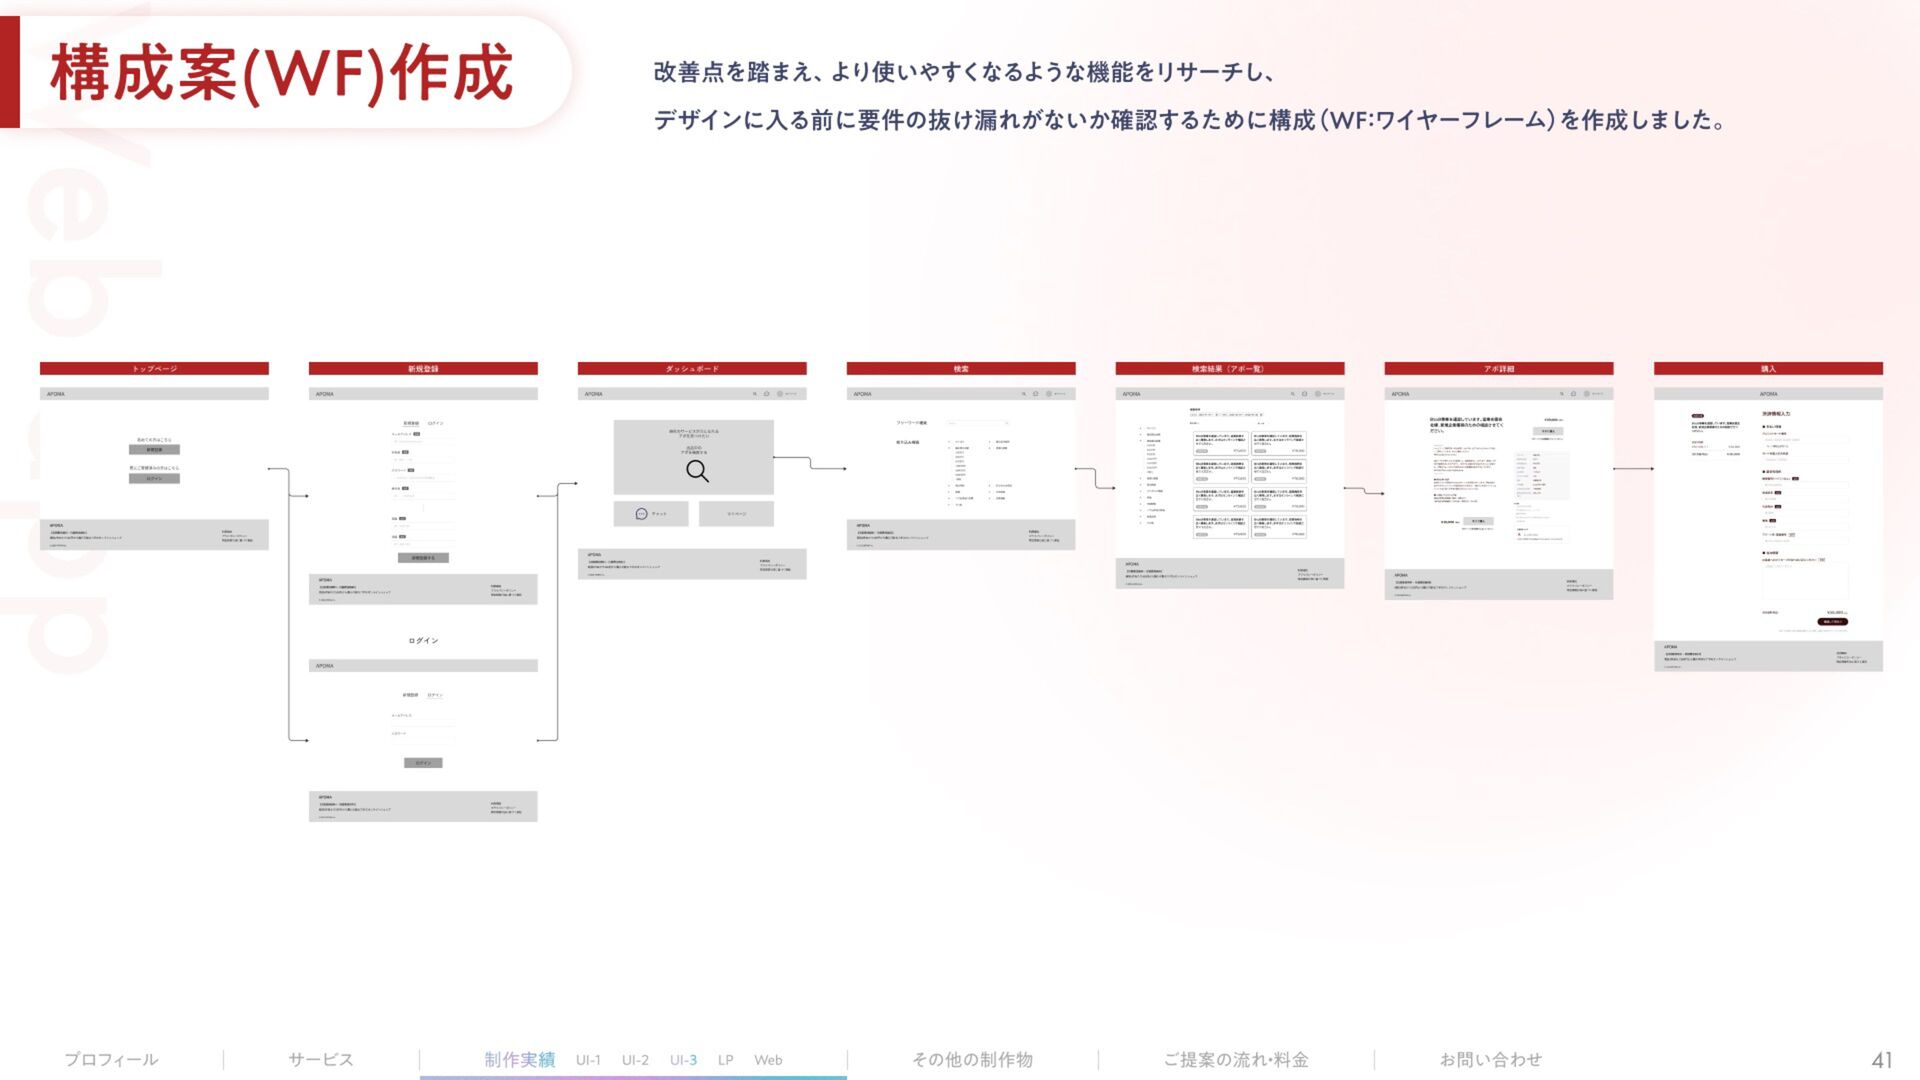Viewport: 1920px width, 1080px height.
Task: Click the ログイン submit button in login wireframe
Action: point(423,763)
